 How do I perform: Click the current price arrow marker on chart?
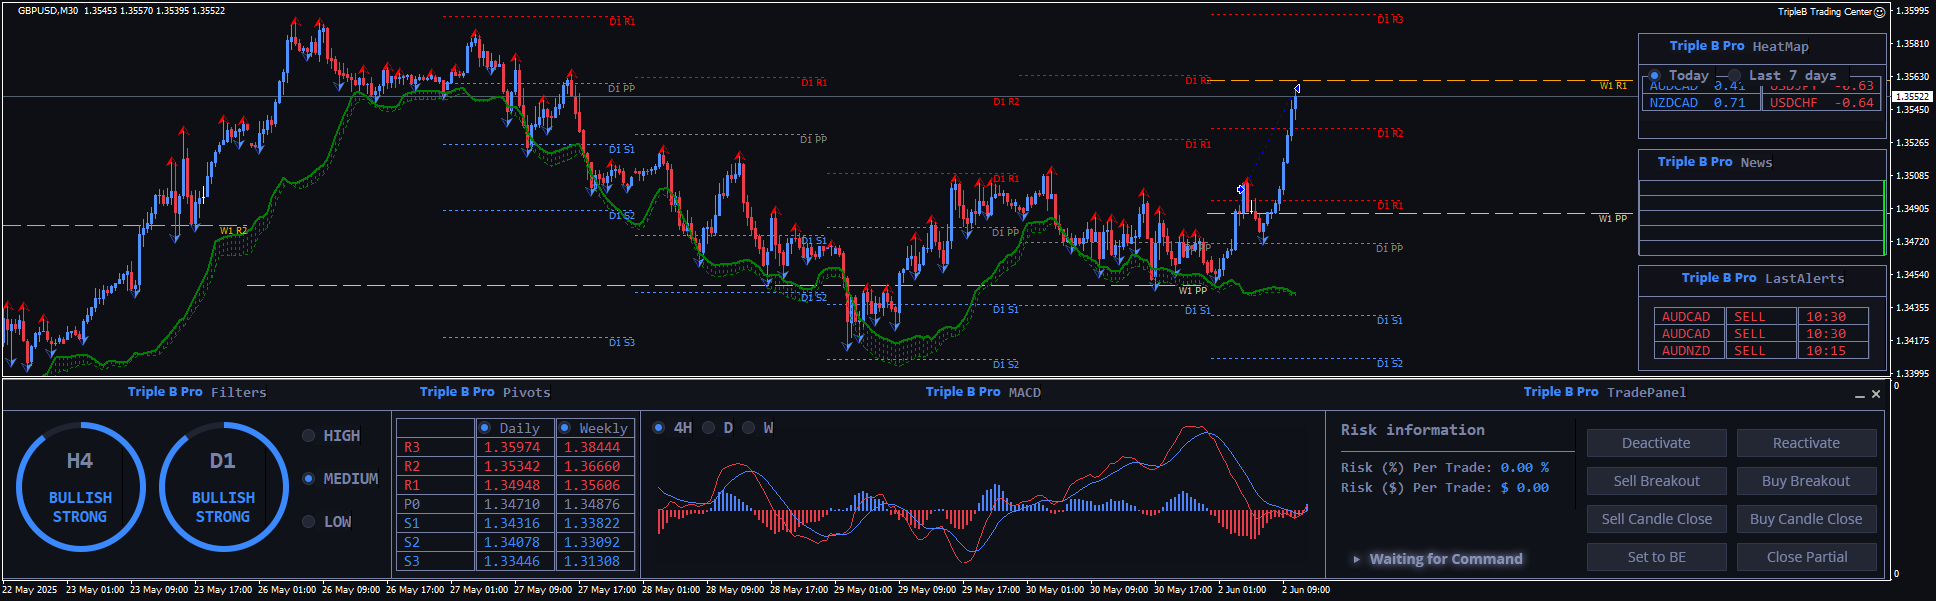pos(1296,89)
